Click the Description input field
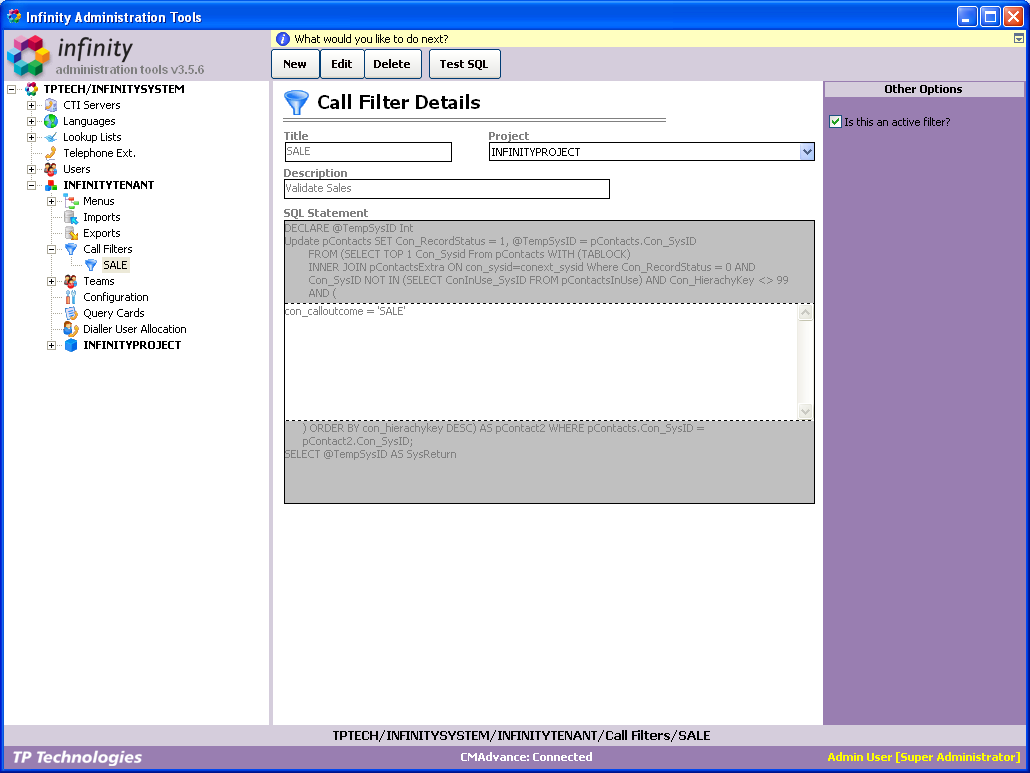 coord(447,188)
